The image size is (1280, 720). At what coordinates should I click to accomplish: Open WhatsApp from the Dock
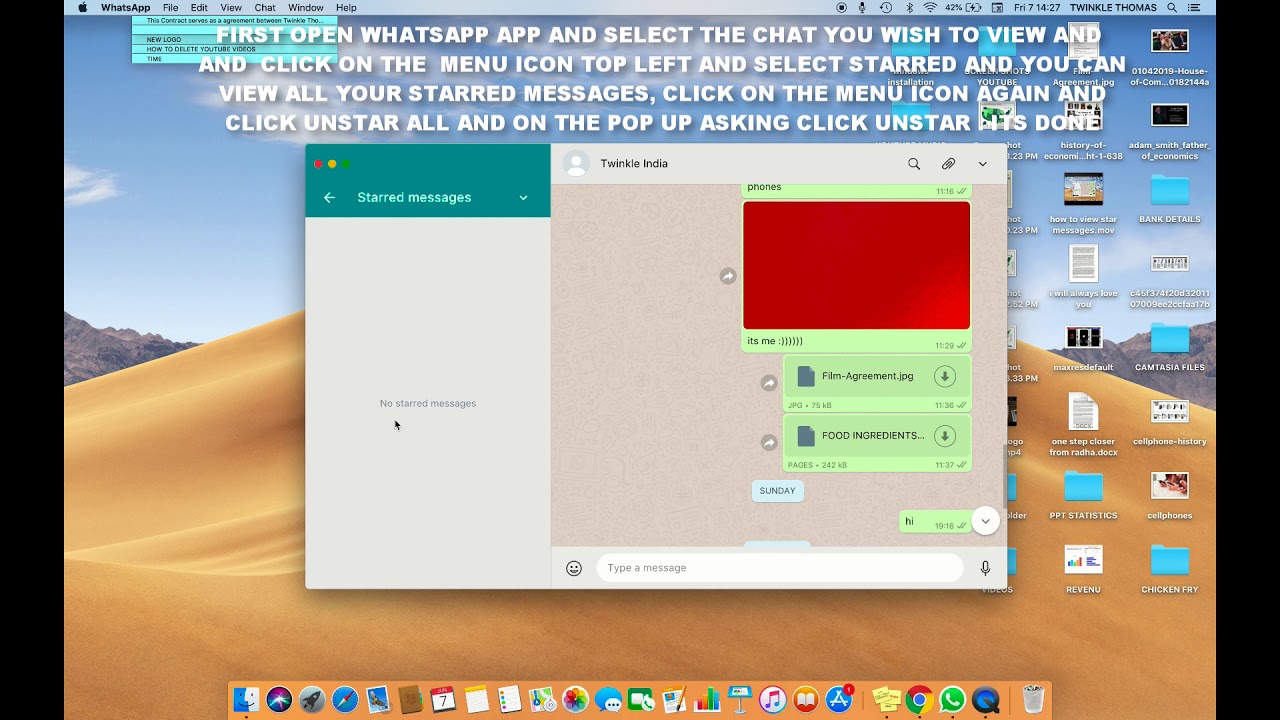(953, 700)
